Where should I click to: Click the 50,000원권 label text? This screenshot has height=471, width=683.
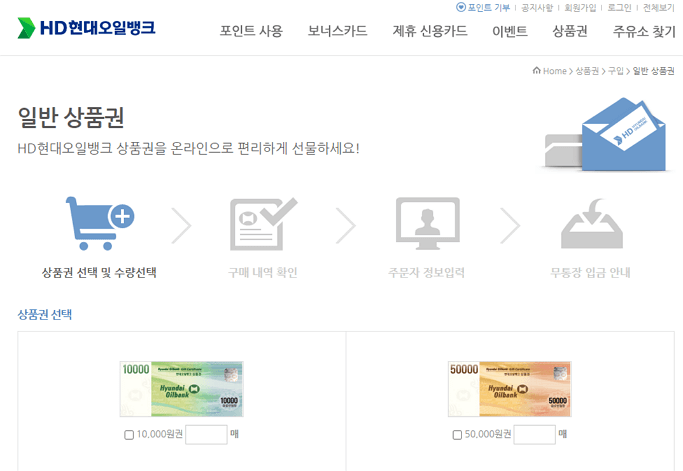(488, 434)
